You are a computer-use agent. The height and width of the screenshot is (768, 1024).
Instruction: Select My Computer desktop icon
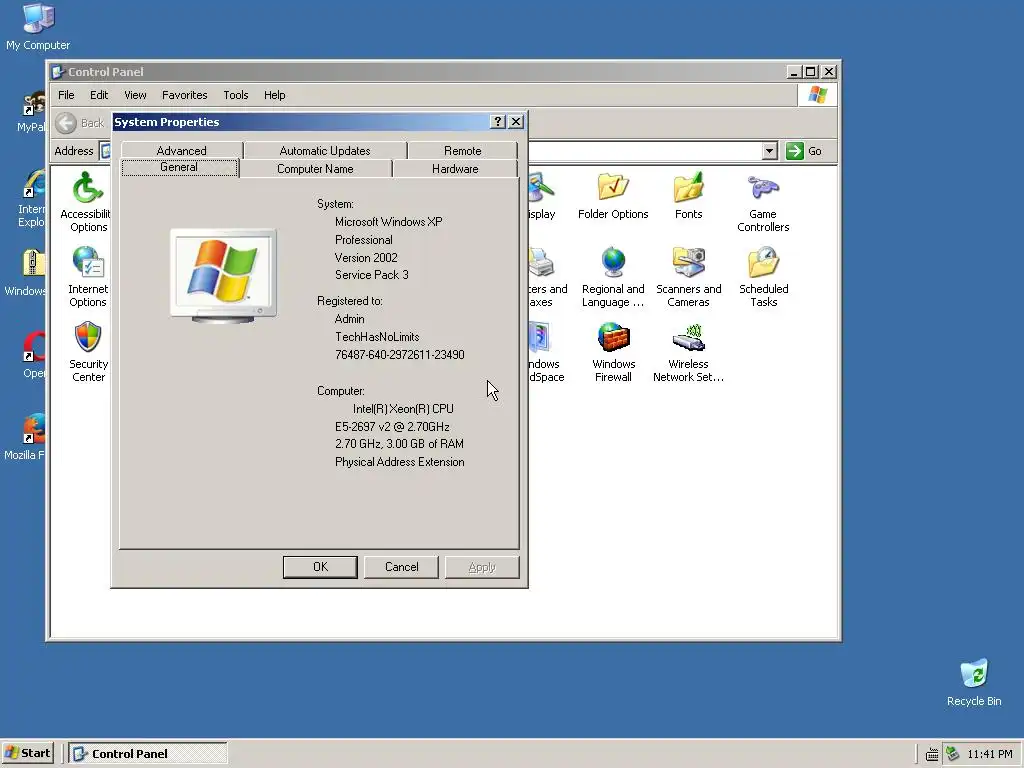(x=38, y=27)
